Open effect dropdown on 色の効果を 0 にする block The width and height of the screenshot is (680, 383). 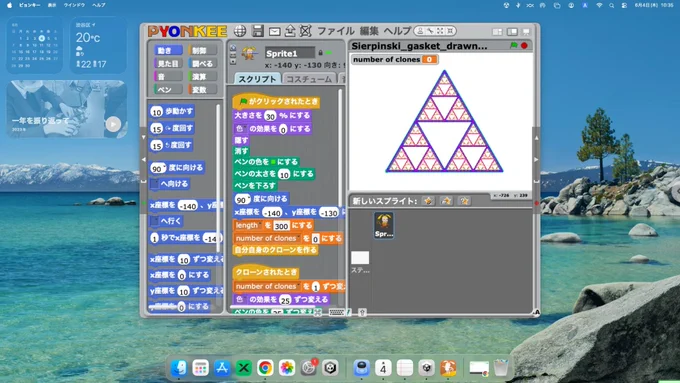pos(240,129)
